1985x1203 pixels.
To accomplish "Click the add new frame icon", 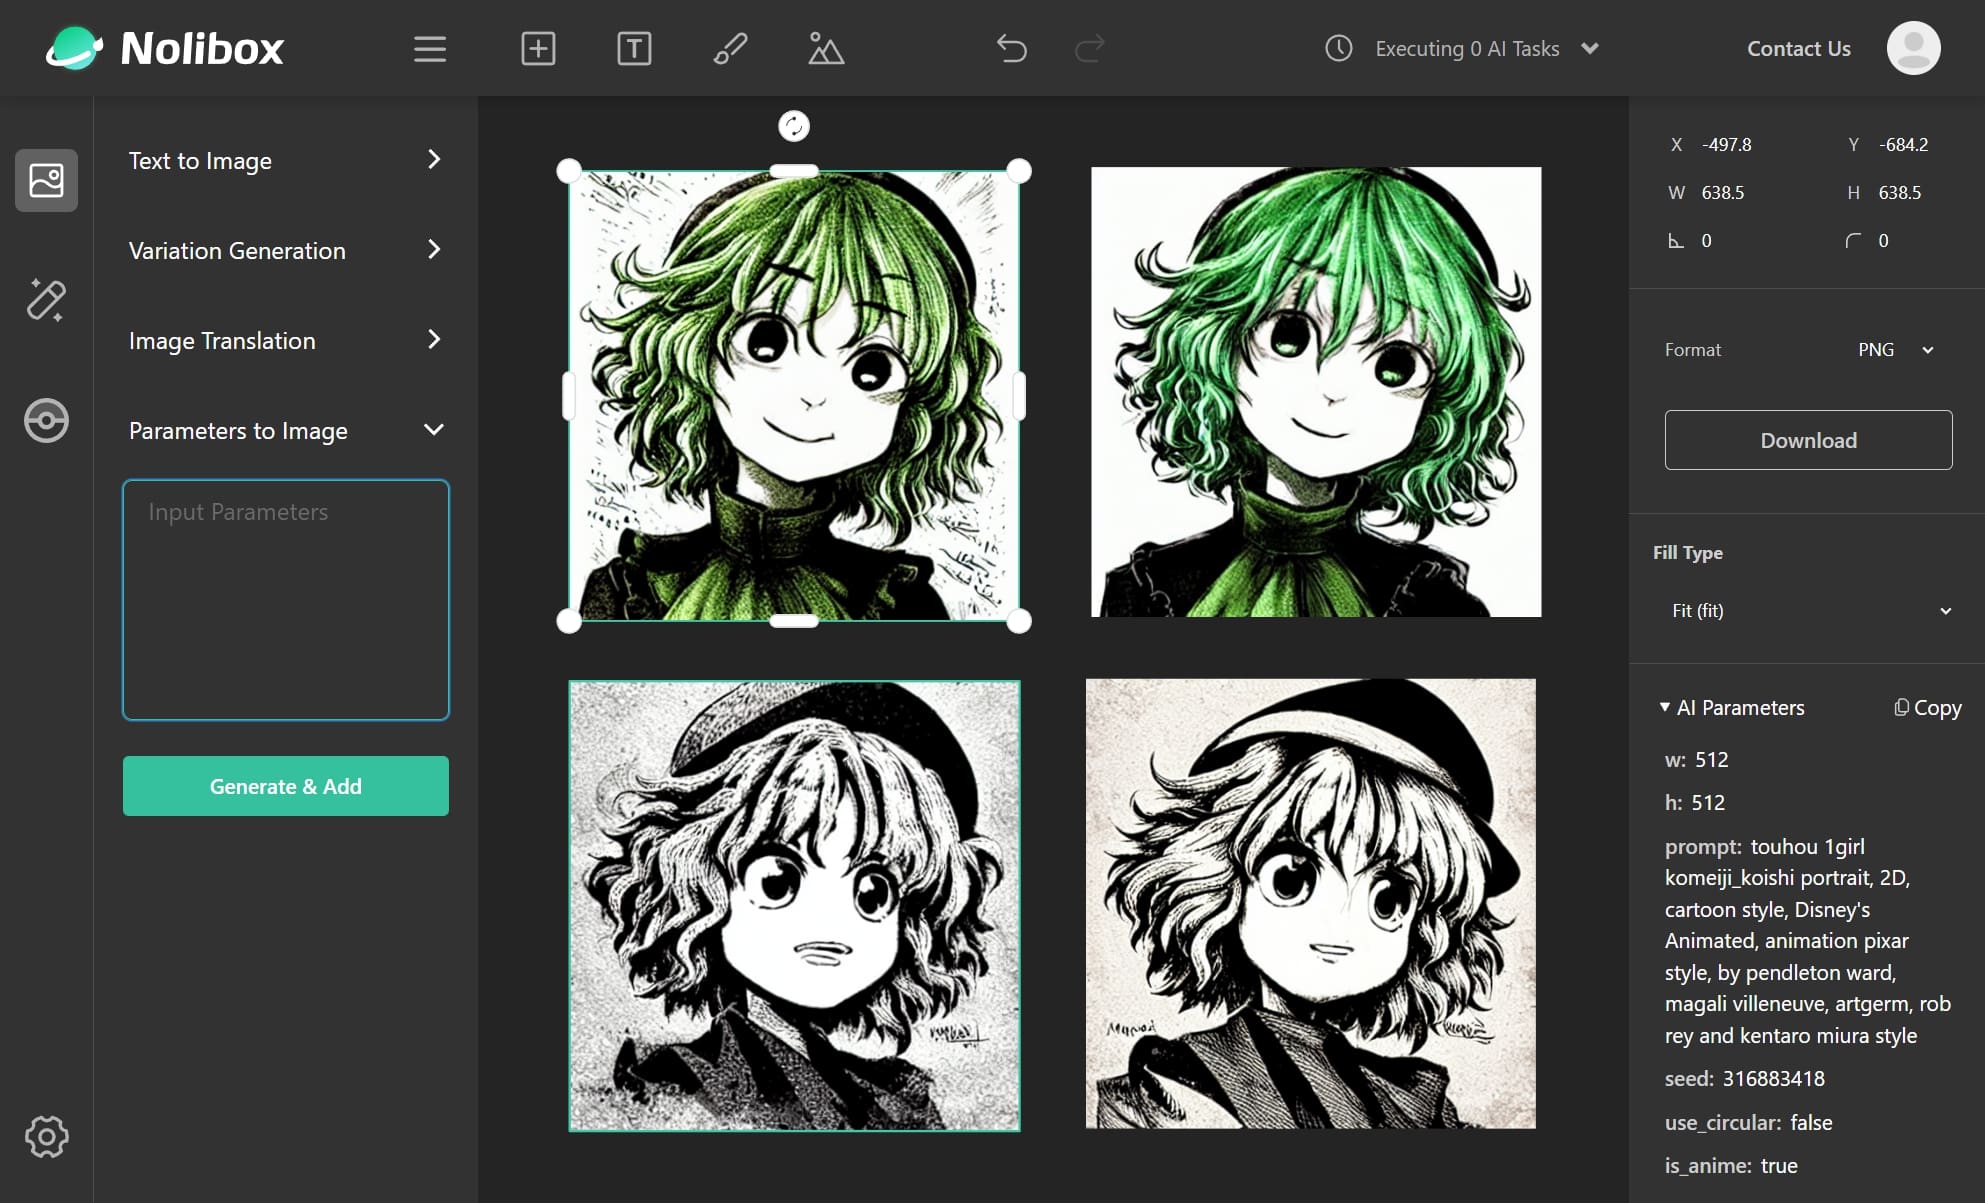I will [538, 49].
